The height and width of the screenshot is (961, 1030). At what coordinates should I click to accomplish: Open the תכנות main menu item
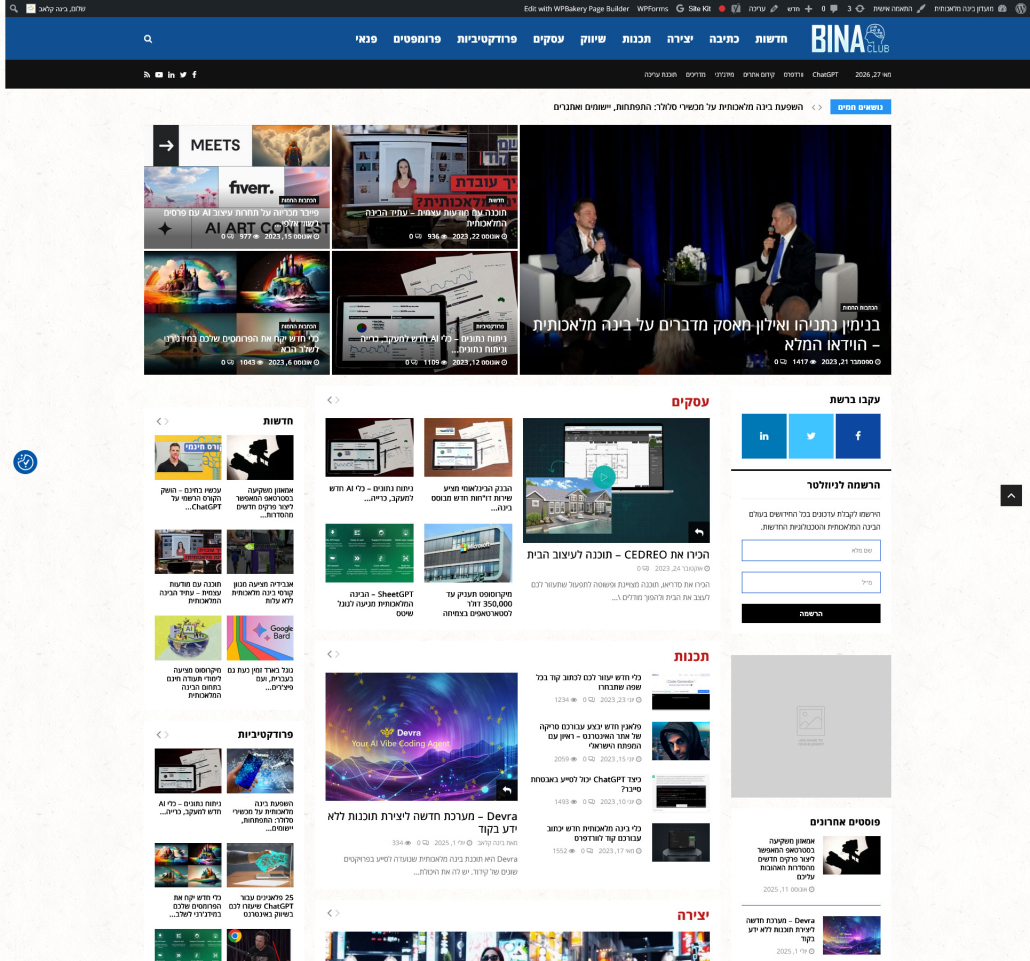point(637,39)
